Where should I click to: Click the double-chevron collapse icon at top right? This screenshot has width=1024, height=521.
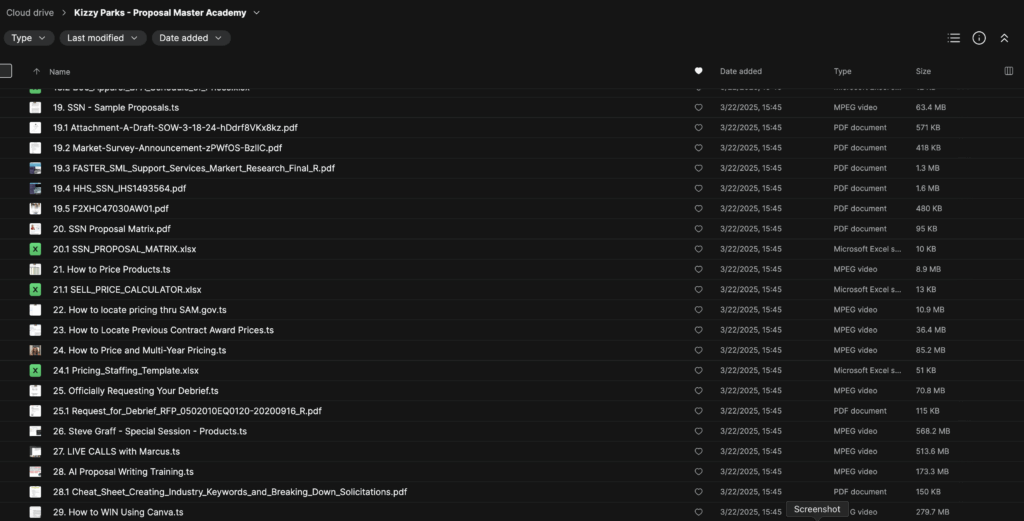pyautogui.click(x=1004, y=38)
